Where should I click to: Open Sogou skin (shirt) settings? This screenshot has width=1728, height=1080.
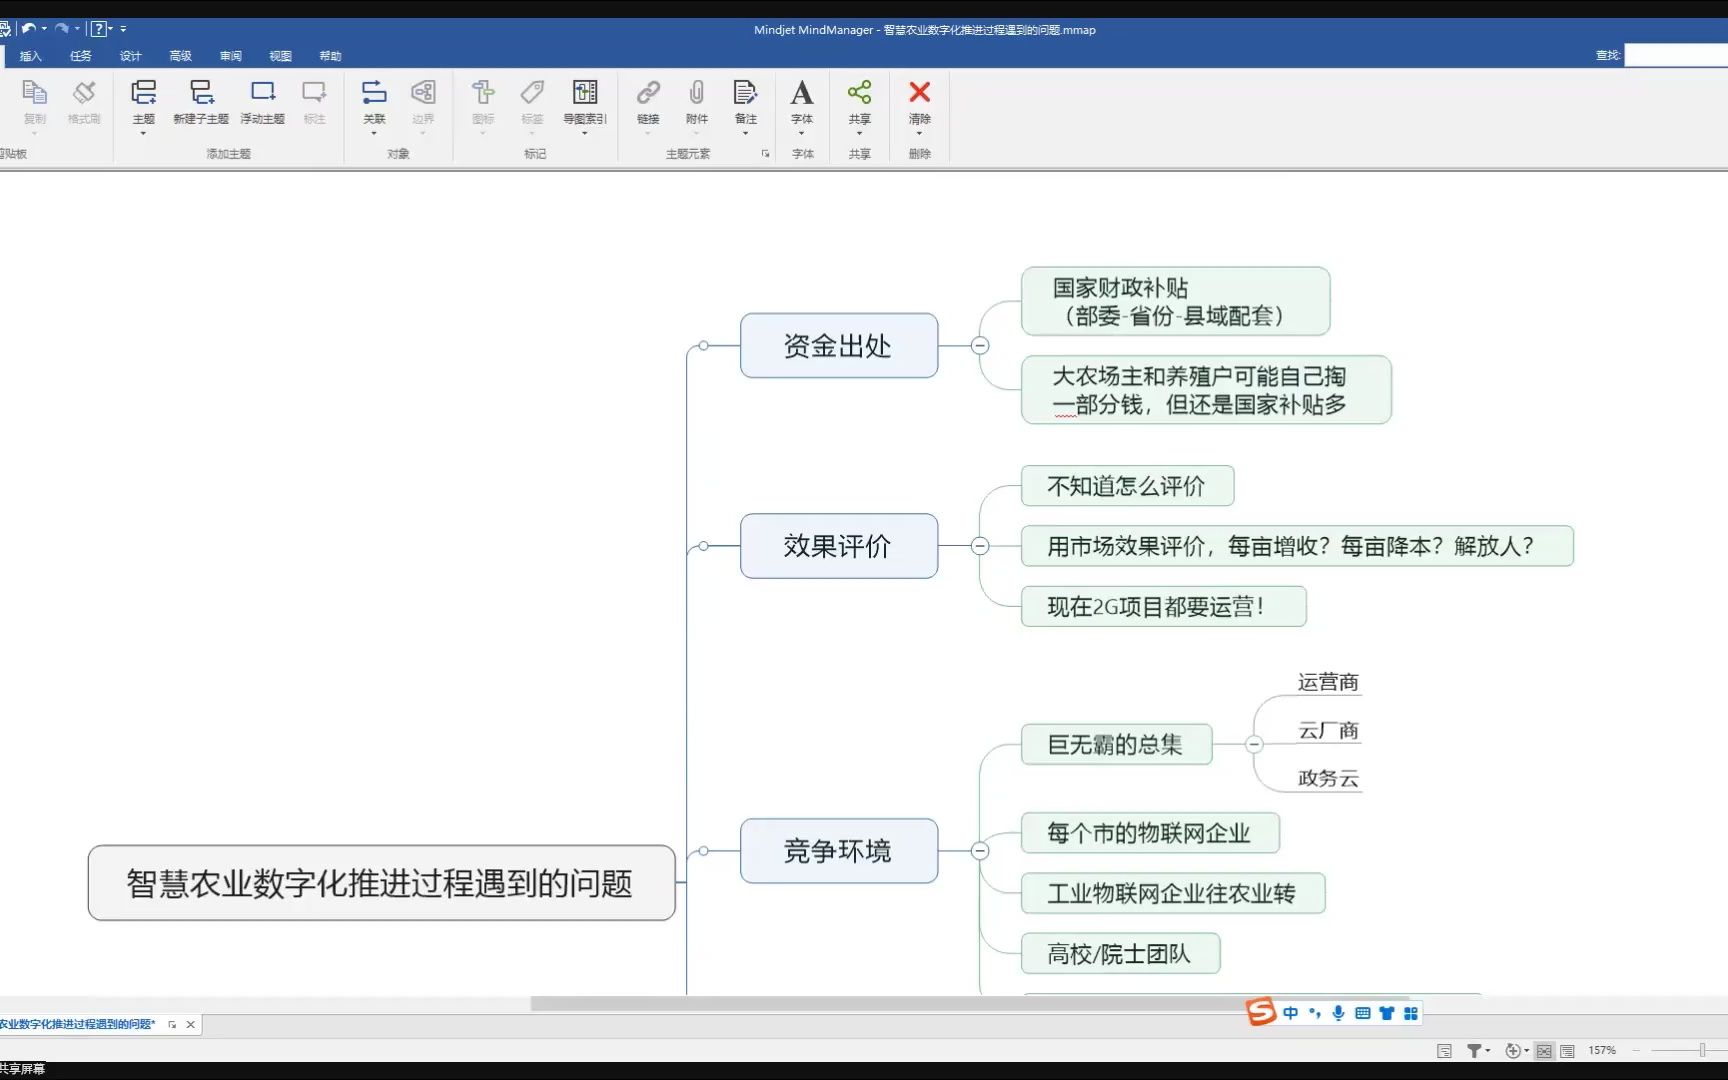pos(1386,1013)
